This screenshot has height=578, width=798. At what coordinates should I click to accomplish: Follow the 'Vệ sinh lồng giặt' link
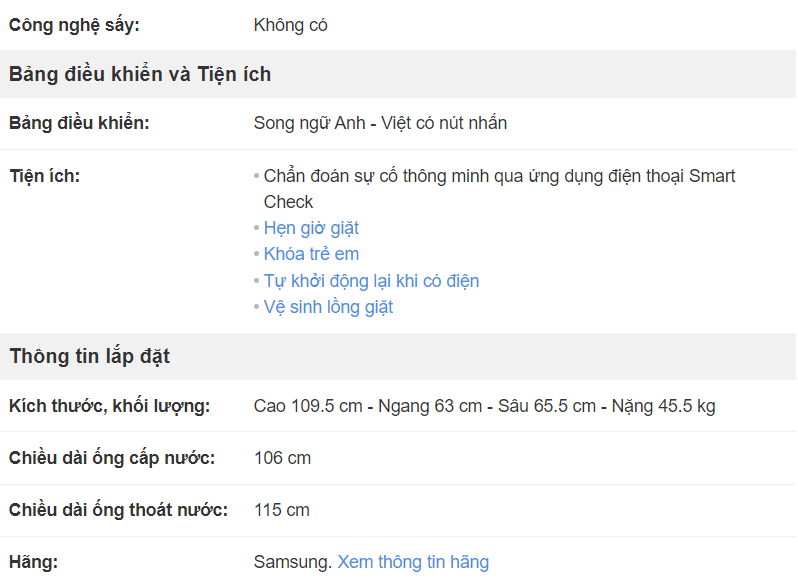pos(328,307)
